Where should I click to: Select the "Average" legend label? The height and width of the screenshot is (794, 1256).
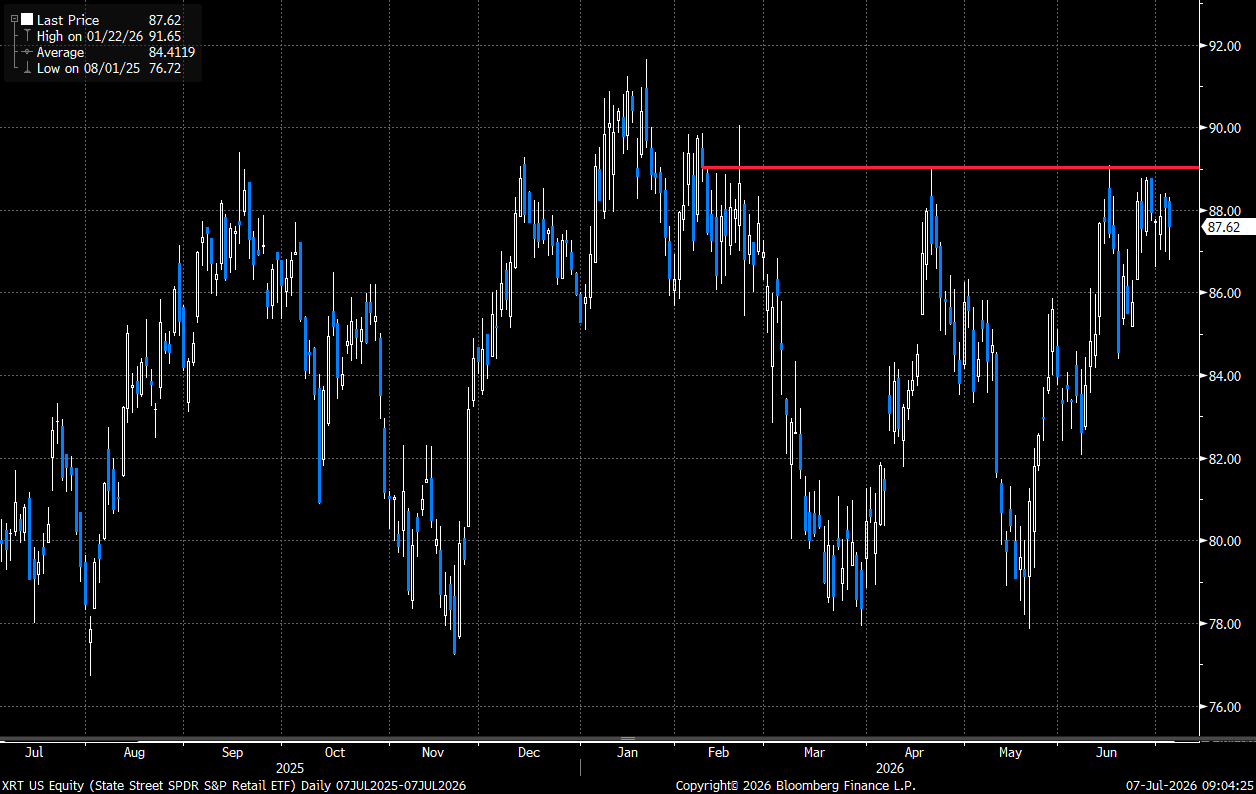tap(61, 52)
